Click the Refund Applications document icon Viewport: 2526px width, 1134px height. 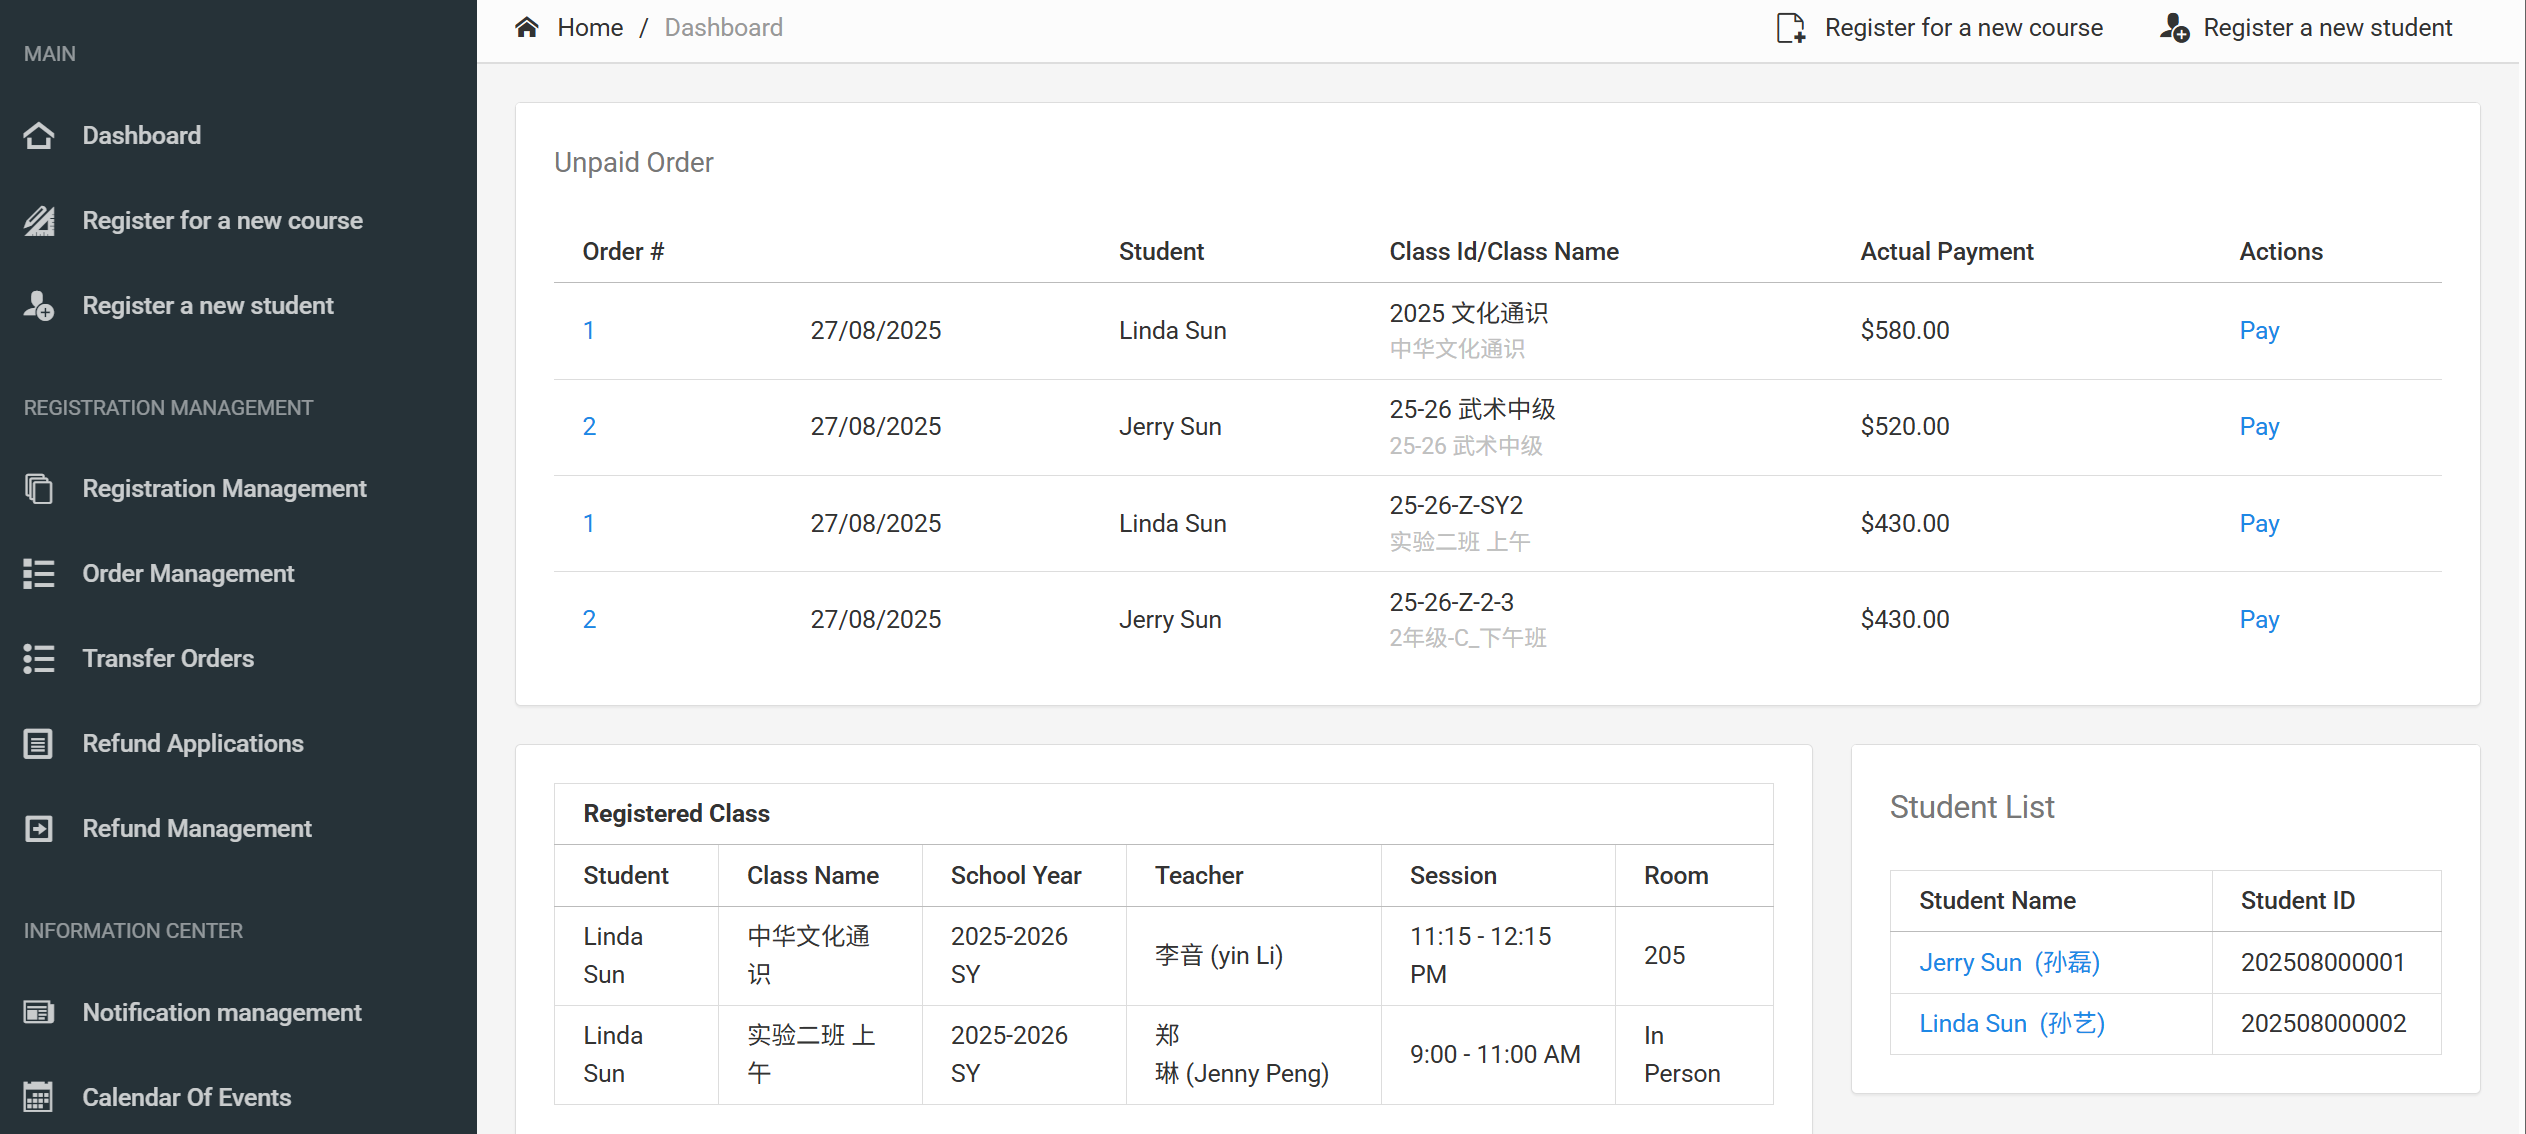pos(39,743)
